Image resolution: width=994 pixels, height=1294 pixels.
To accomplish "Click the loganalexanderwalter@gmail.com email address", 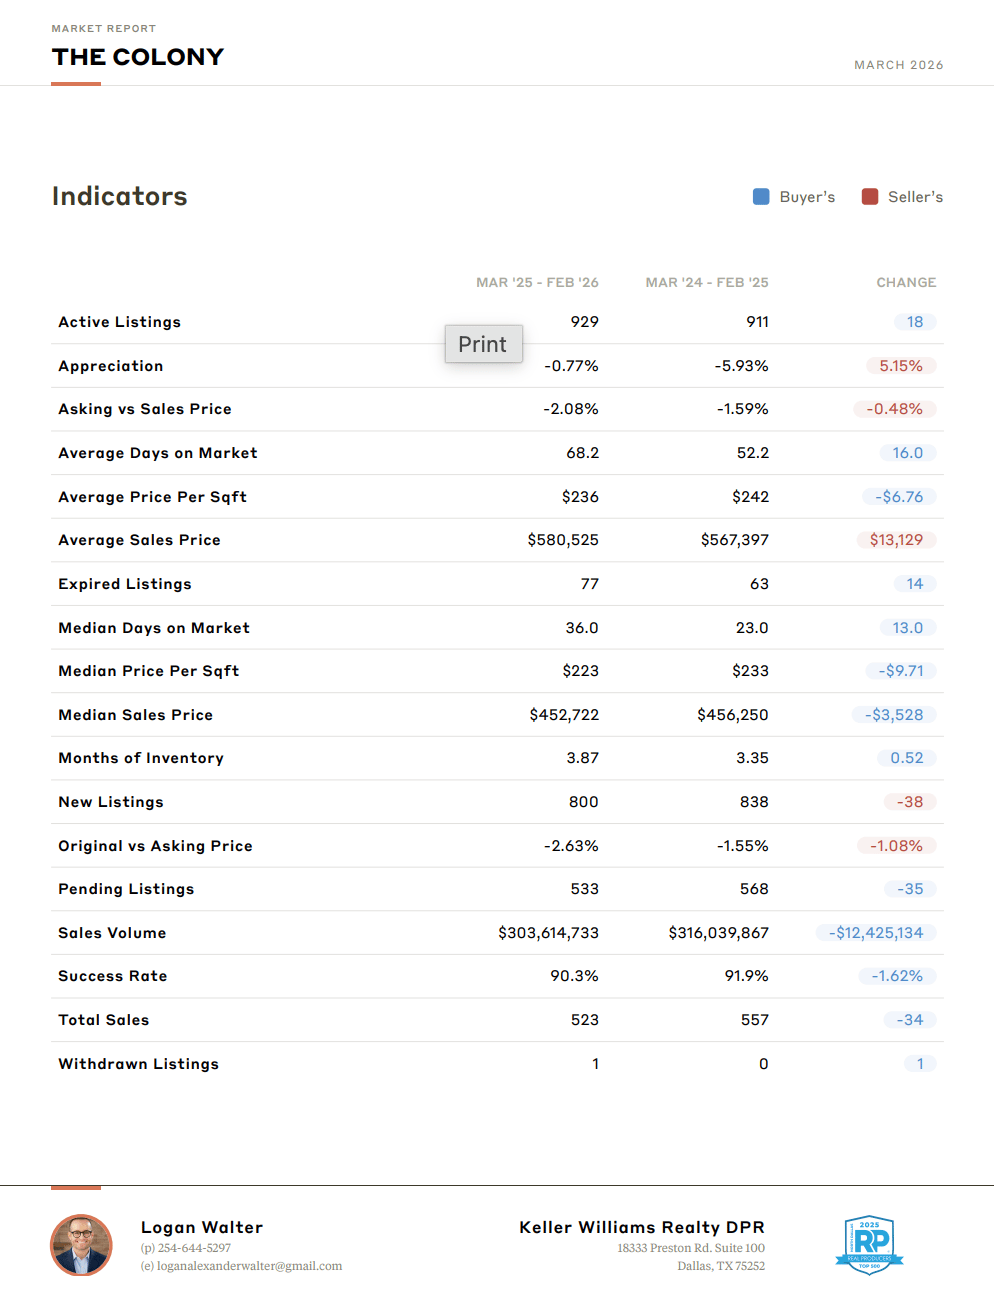I will click(x=249, y=1266).
